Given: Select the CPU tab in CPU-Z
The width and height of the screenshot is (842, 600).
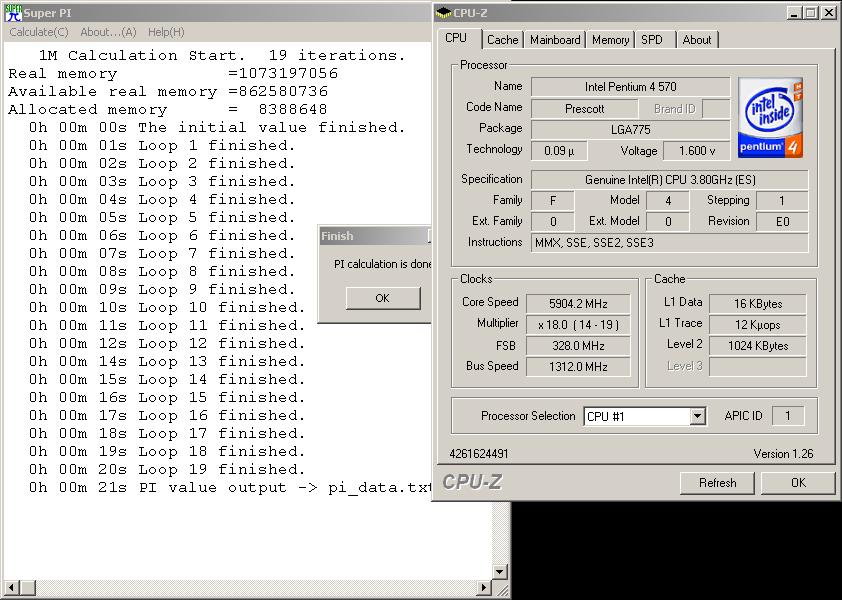Looking at the screenshot, I should (456, 38).
